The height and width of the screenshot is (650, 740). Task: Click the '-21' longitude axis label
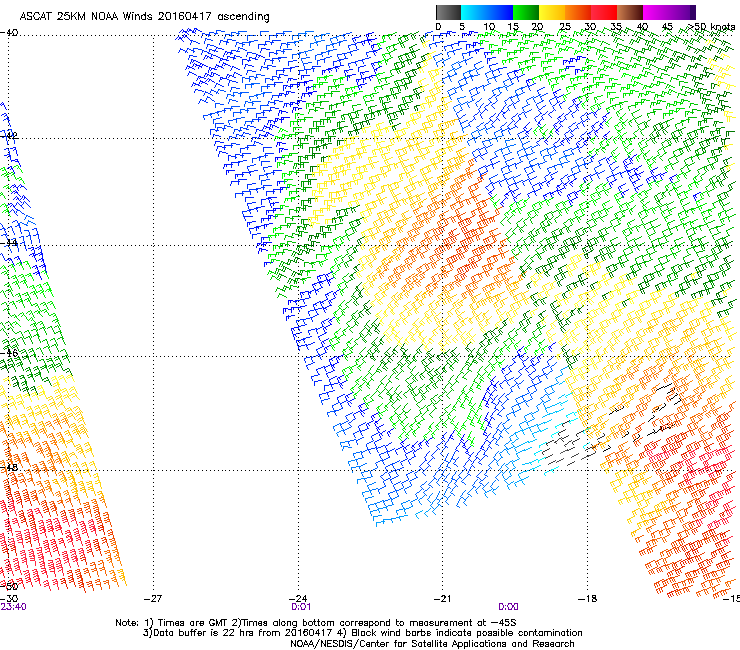[443, 599]
